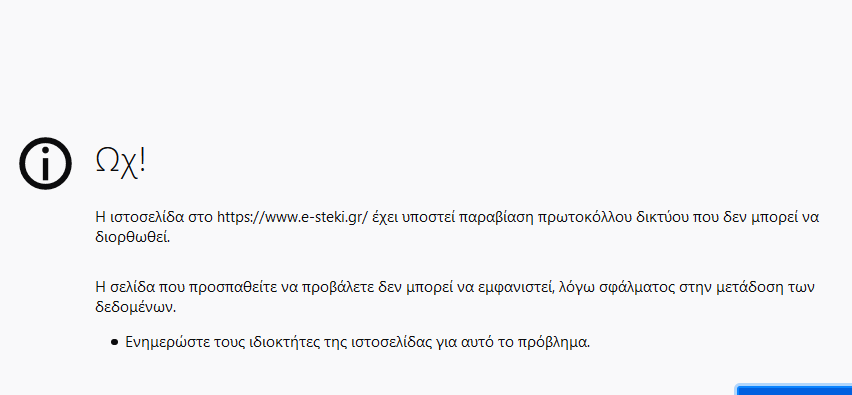Click the word 'διορθωθεί.' in the first paragraph
The height and width of the screenshot is (395, 852).
(133, 238)
